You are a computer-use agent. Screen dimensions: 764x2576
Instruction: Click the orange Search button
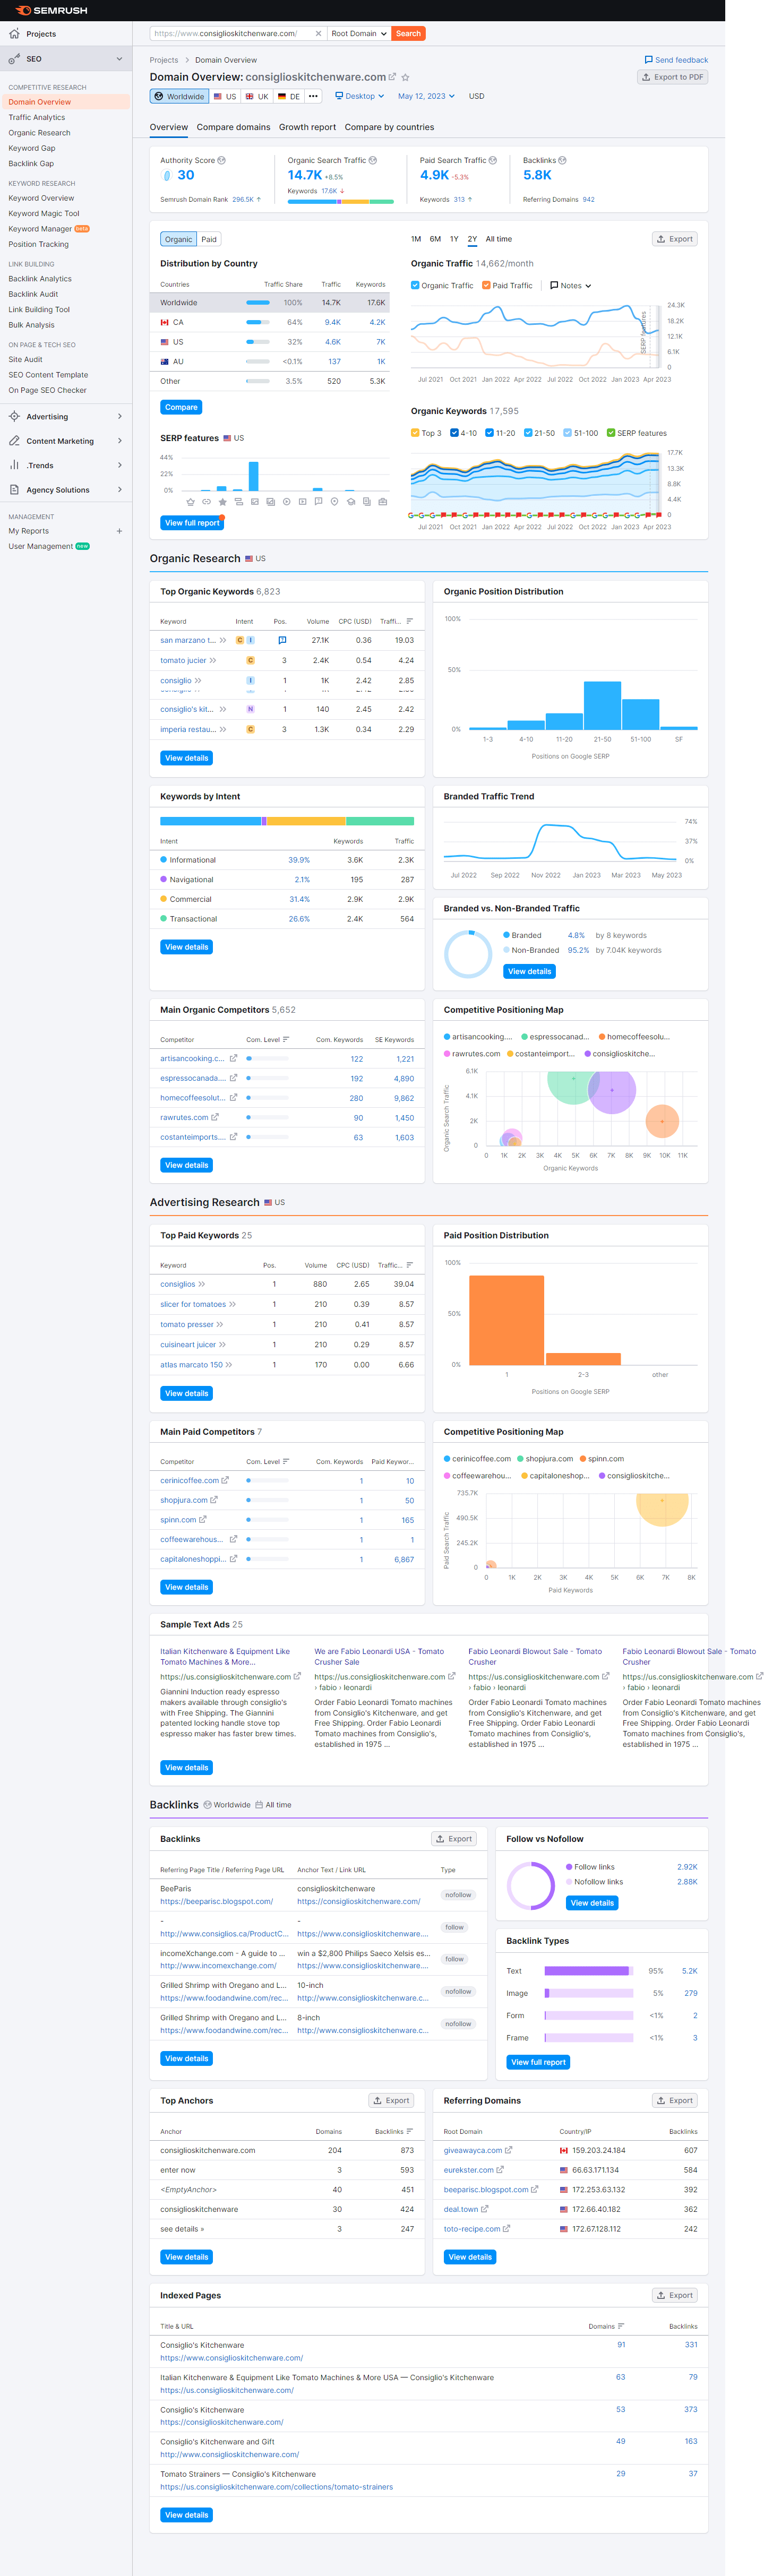tap(408, 34)
